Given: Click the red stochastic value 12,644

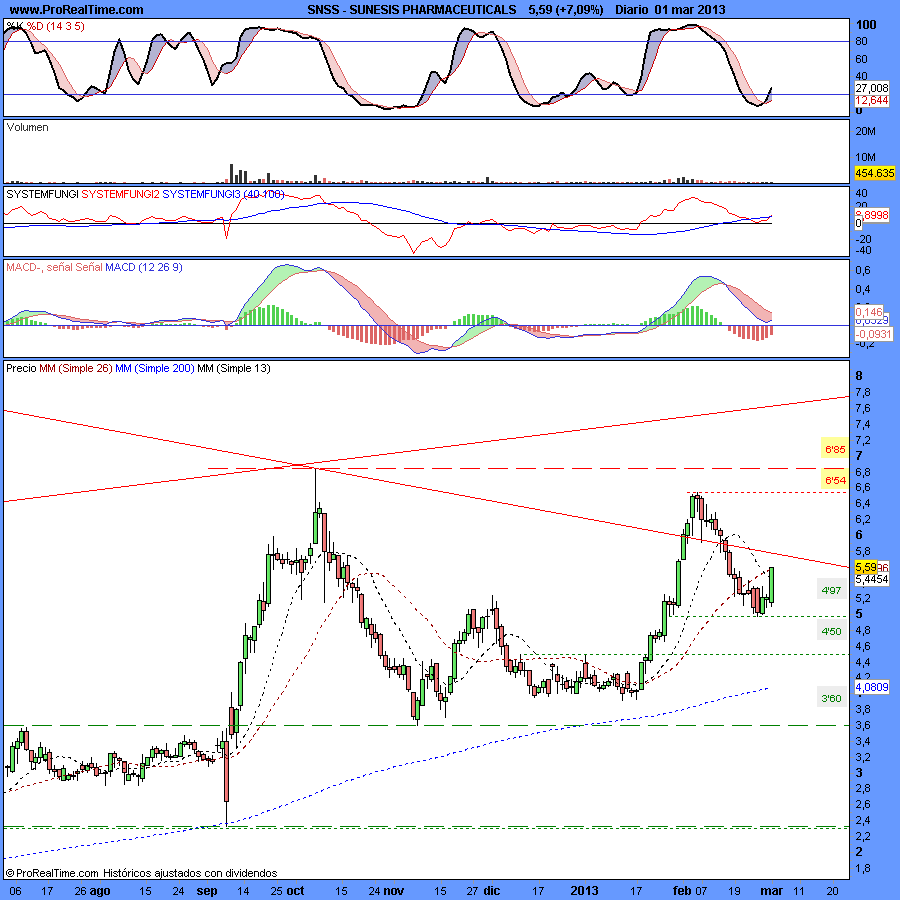Looking at the screenshot, I should [871, 100].
